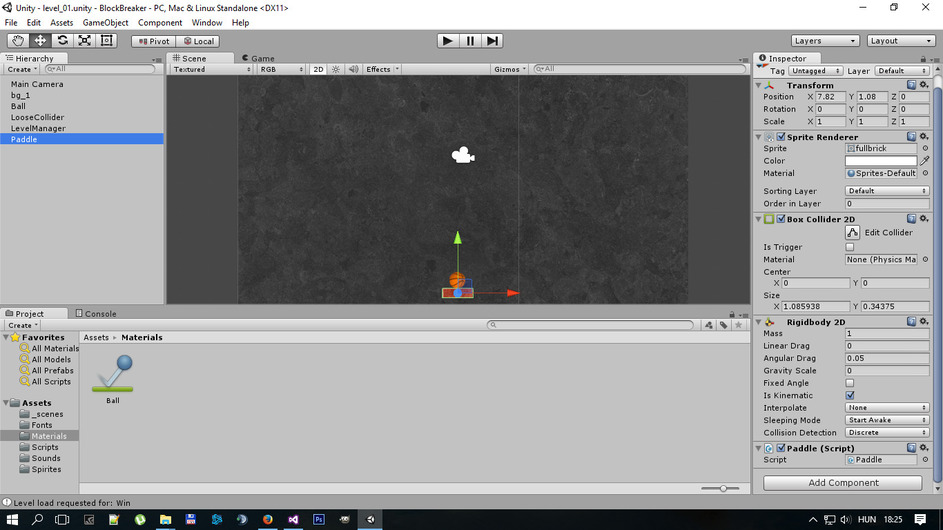The width and height of the screenshot is (943, 530).
Task: Click the camera gizmo in scene
Action: [462, 155]
